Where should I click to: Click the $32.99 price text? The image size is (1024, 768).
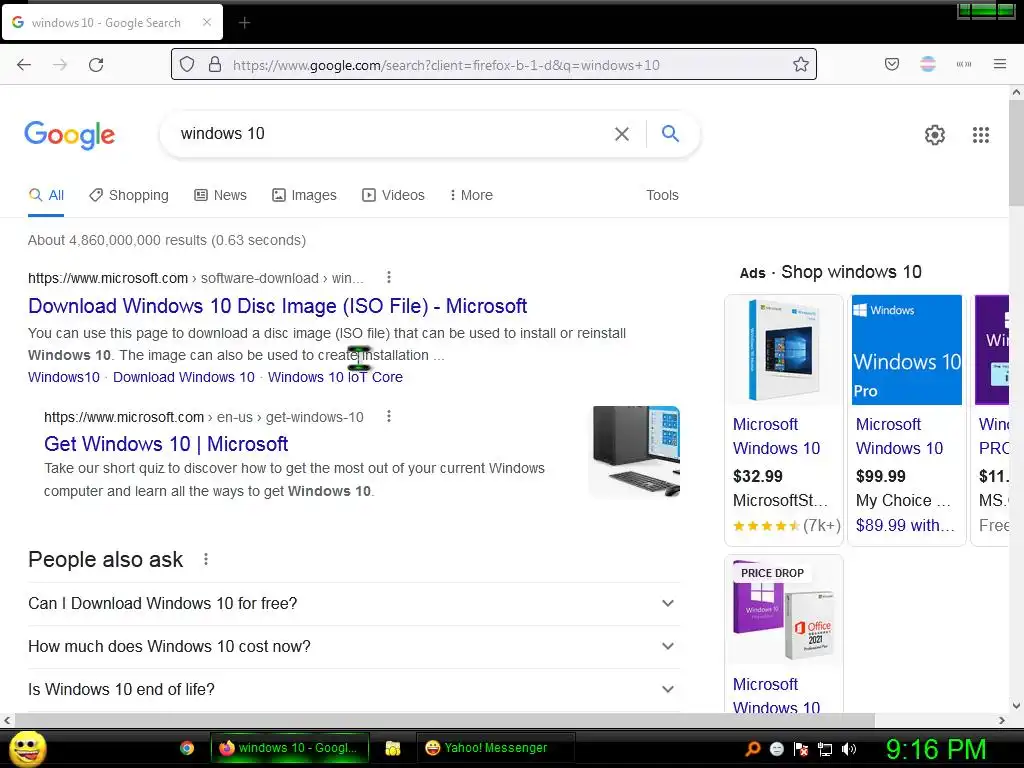click(x=758, y=476)
